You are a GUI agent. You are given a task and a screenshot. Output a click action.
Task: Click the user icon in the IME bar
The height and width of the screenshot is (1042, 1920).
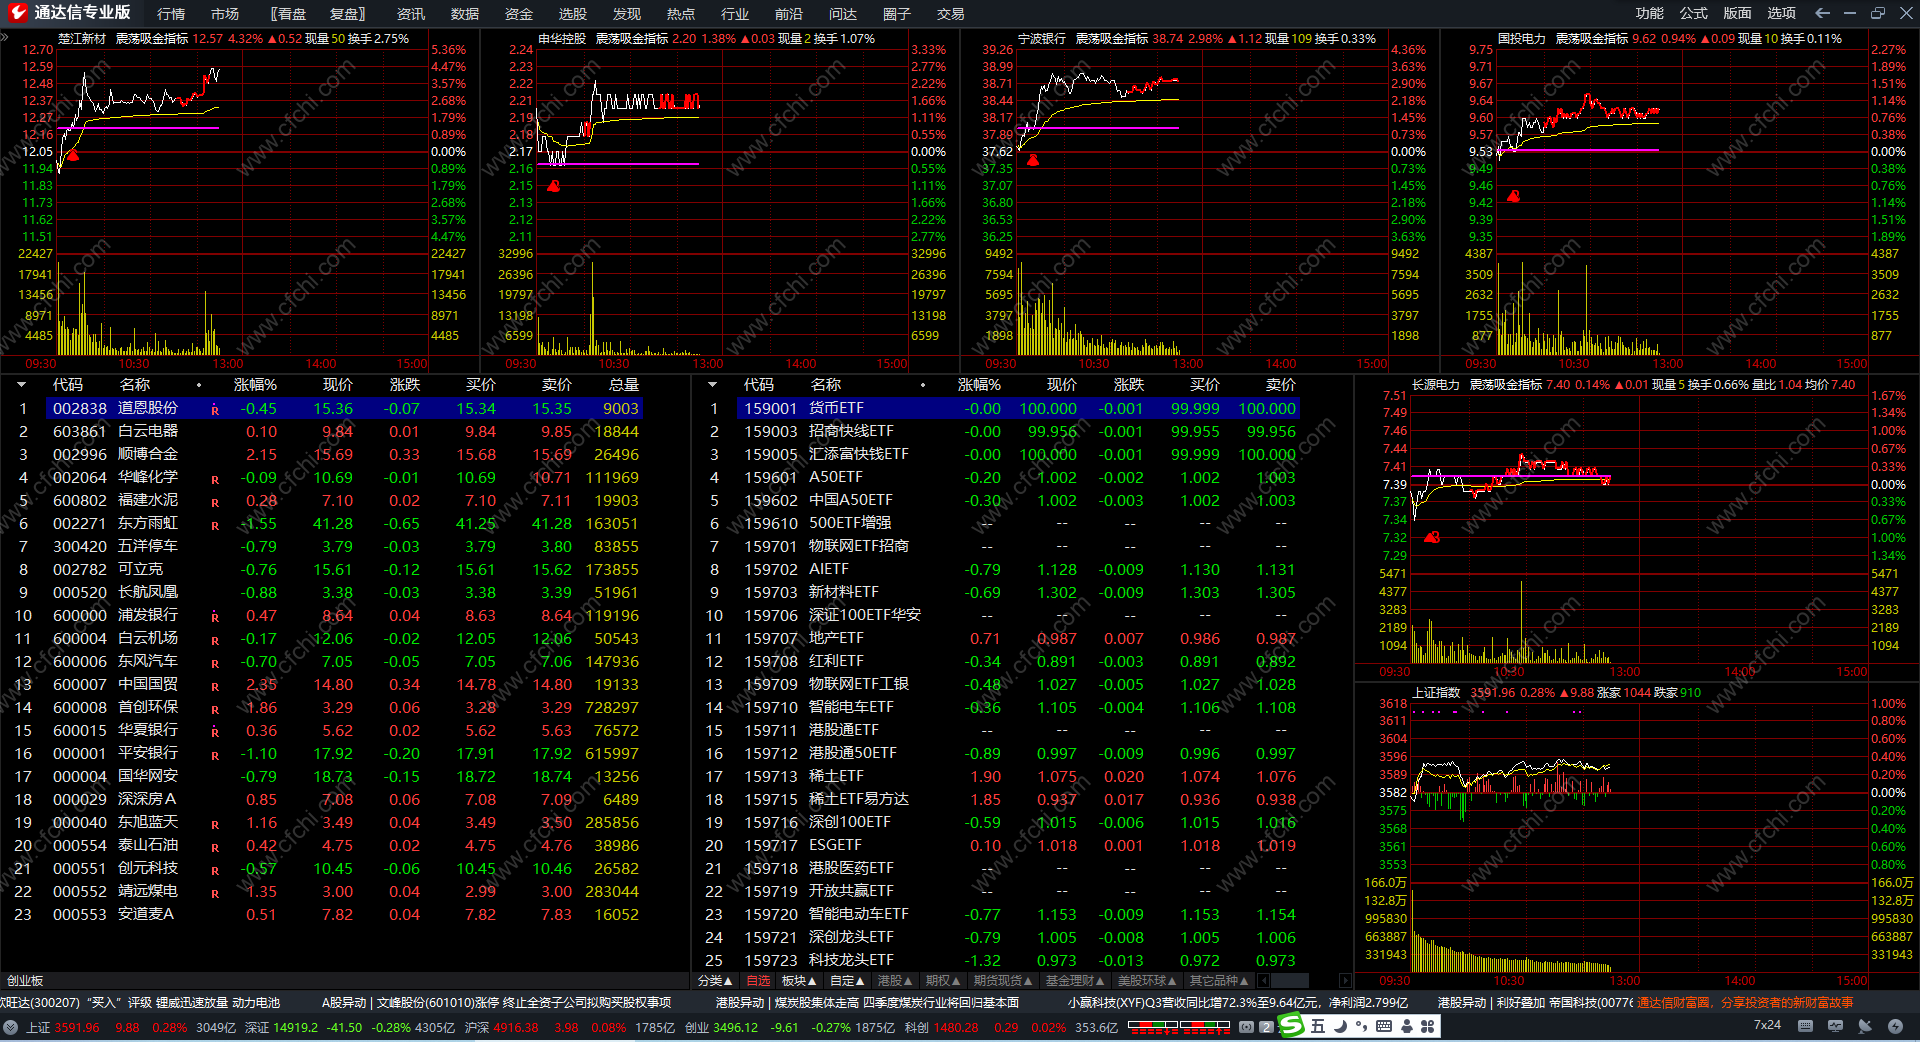tap(1407, 1026)
